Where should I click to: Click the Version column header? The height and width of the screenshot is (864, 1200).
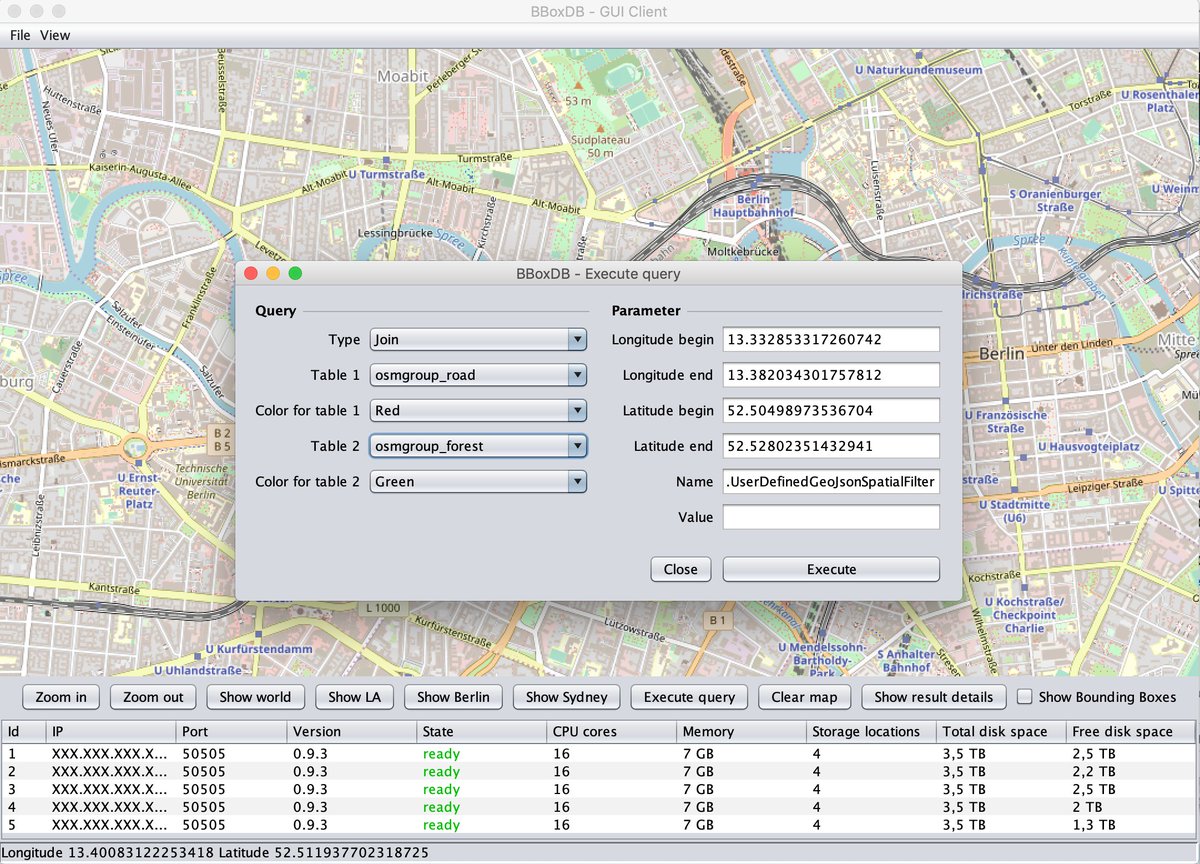353,732
